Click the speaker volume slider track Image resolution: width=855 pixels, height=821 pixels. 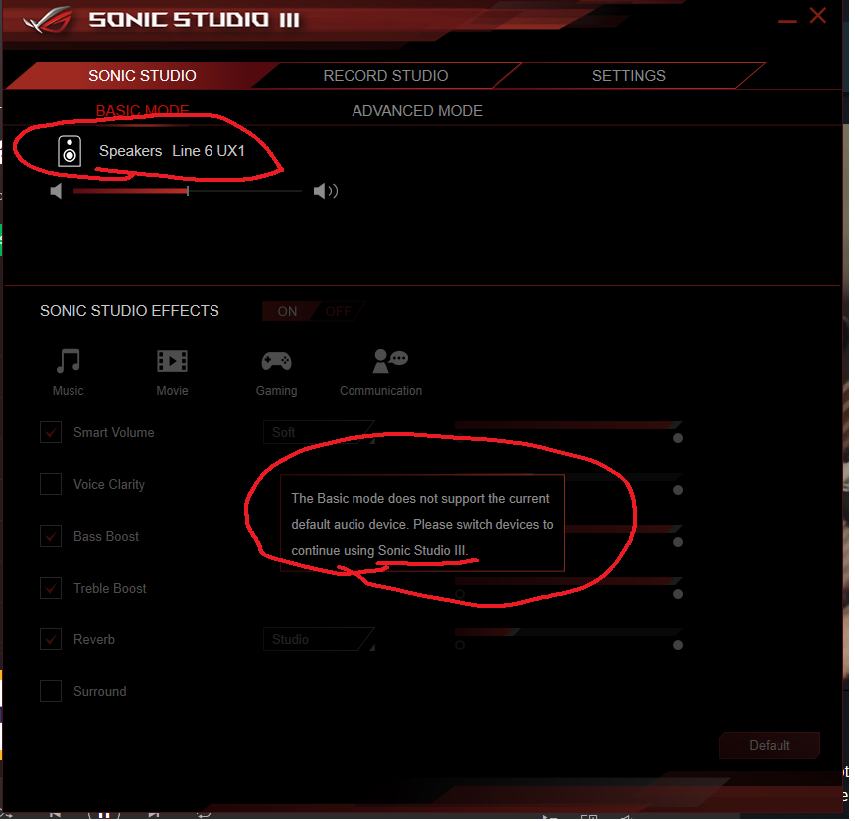pos(187,191)
